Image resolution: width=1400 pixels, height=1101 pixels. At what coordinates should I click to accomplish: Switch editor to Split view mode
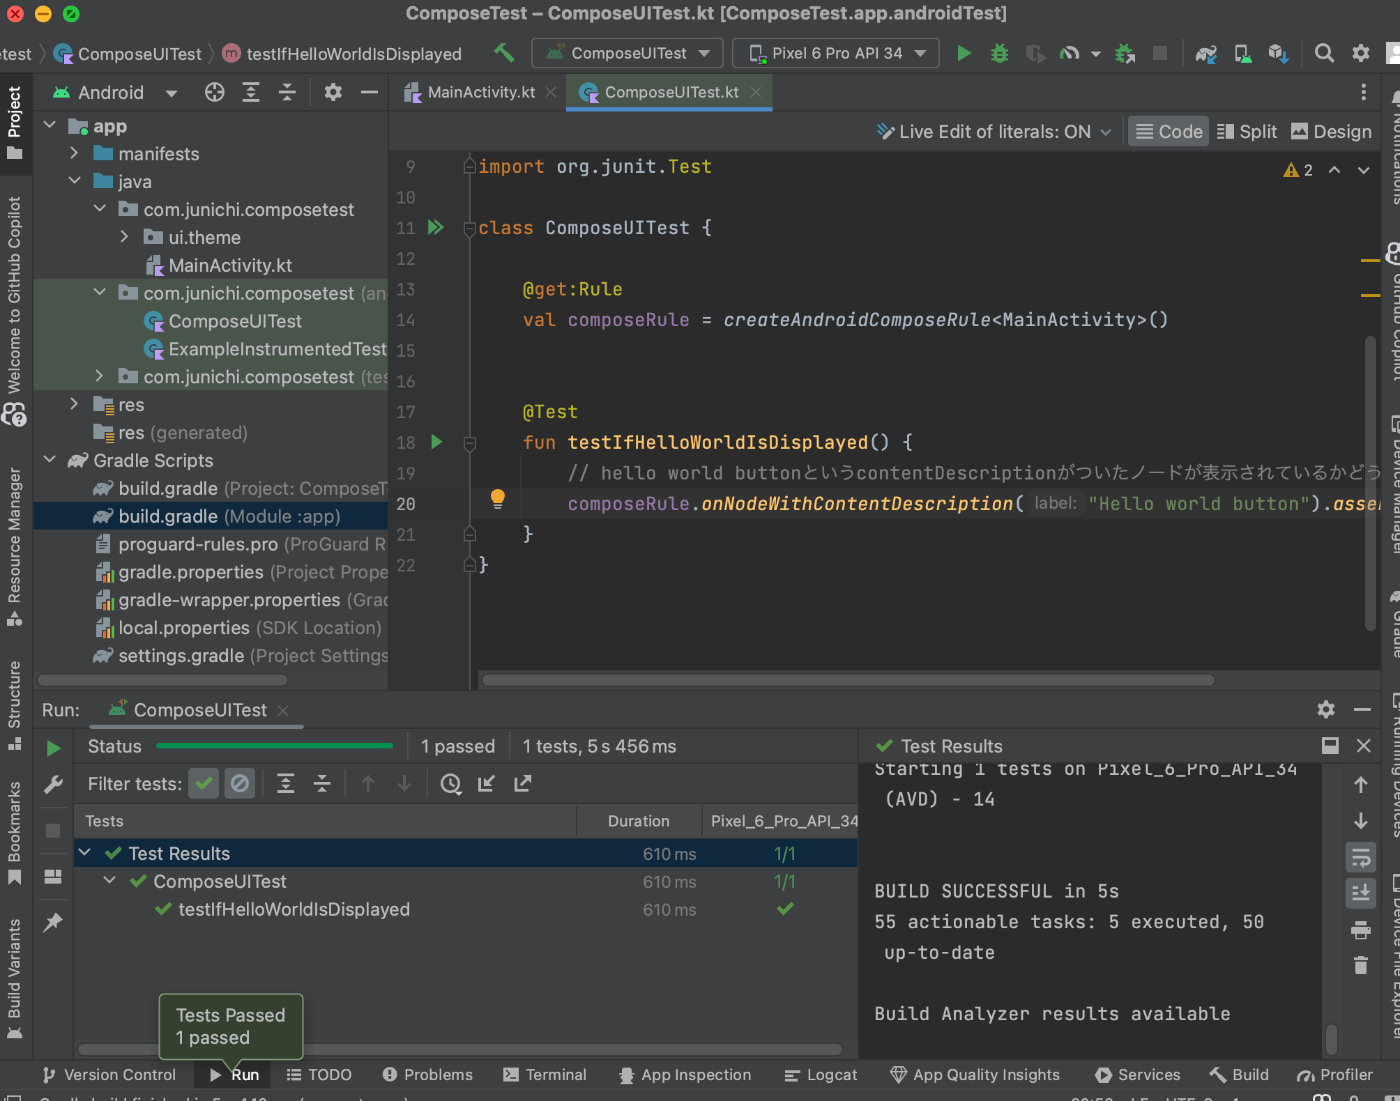click(x=1247, y=131)
